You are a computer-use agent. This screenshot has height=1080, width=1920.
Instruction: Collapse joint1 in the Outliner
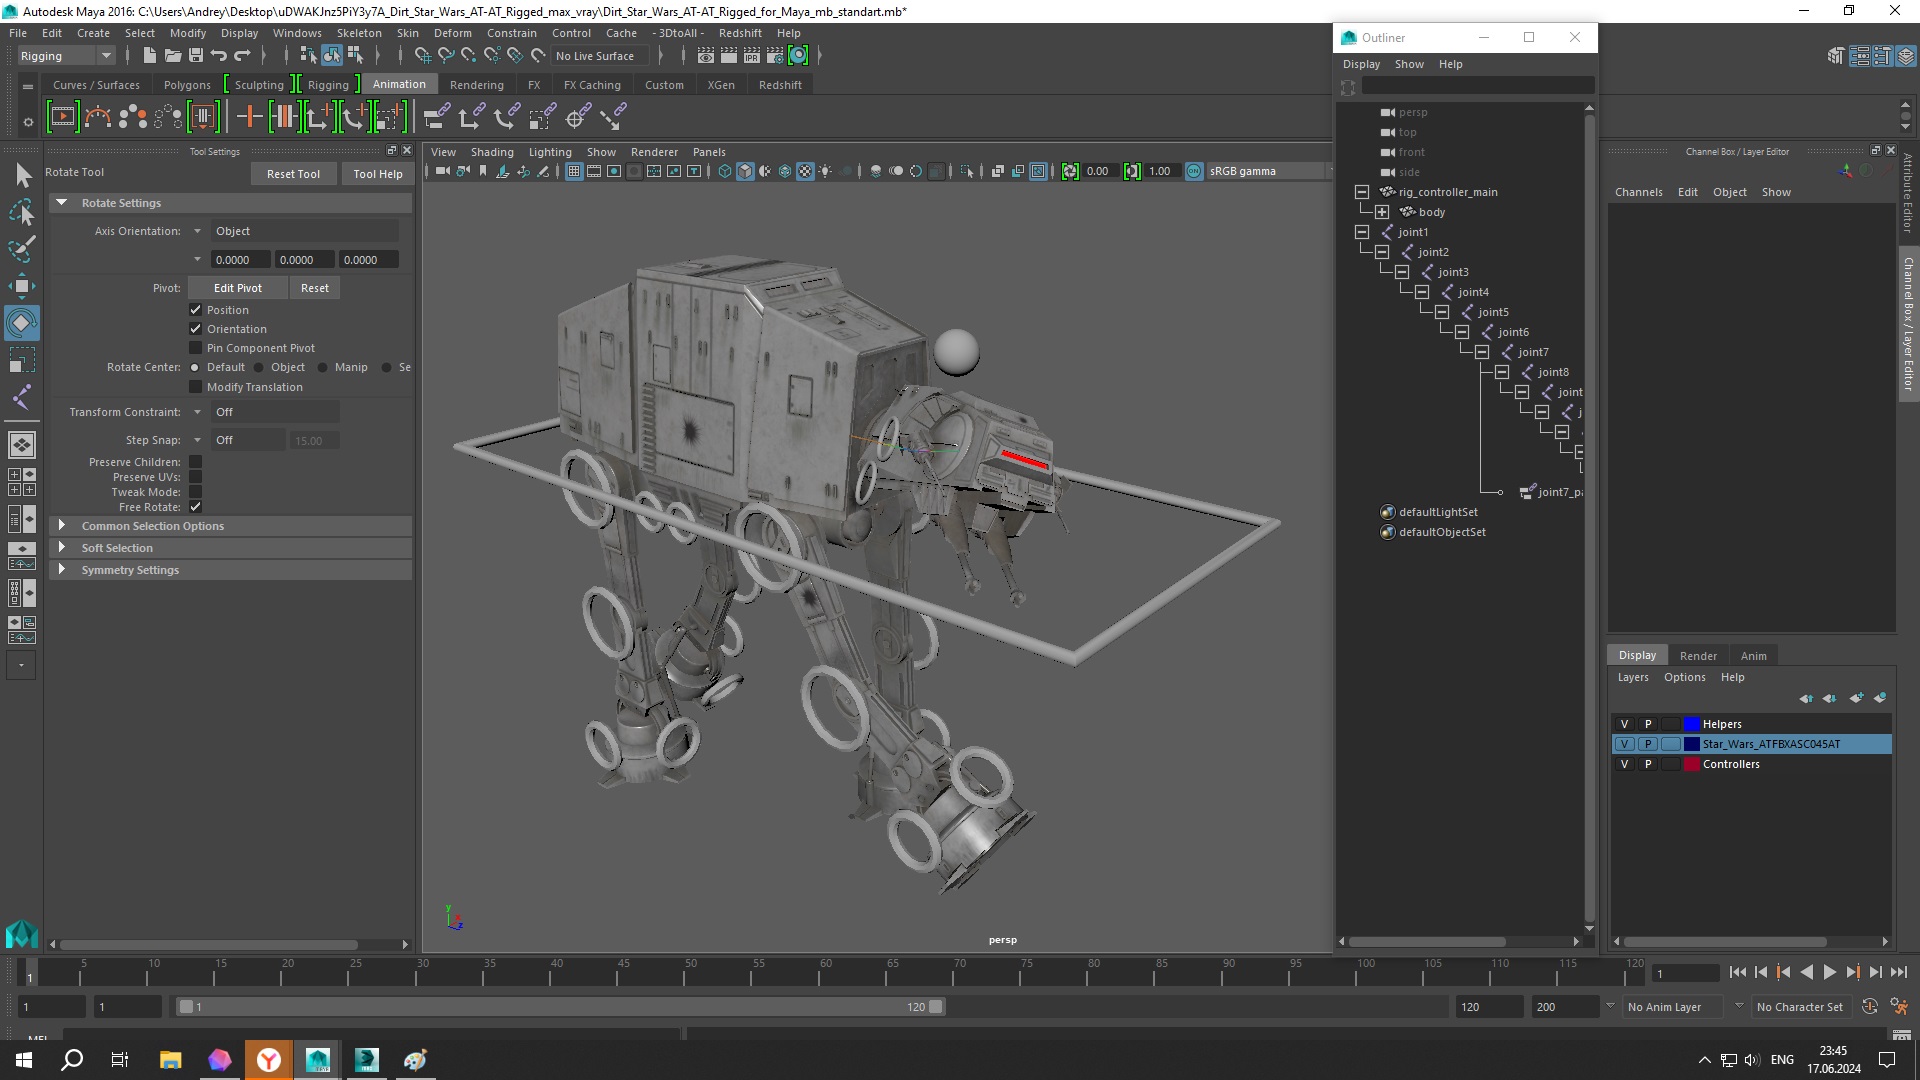point(1362,232)
